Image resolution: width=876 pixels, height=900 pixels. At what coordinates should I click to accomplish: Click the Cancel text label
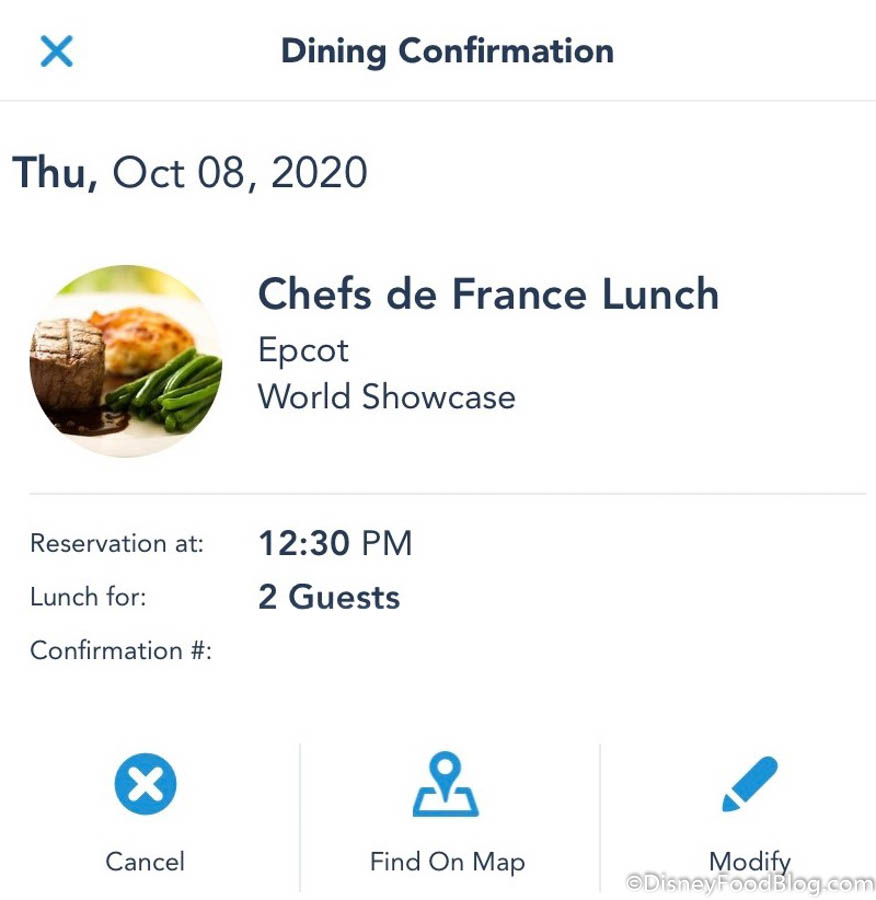tap(145, 862)
